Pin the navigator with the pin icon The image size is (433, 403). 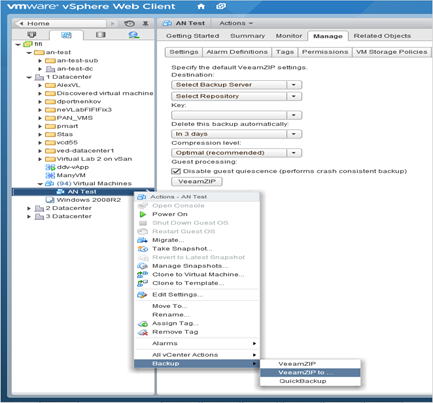pyautogui.click(x=145, y=23)
